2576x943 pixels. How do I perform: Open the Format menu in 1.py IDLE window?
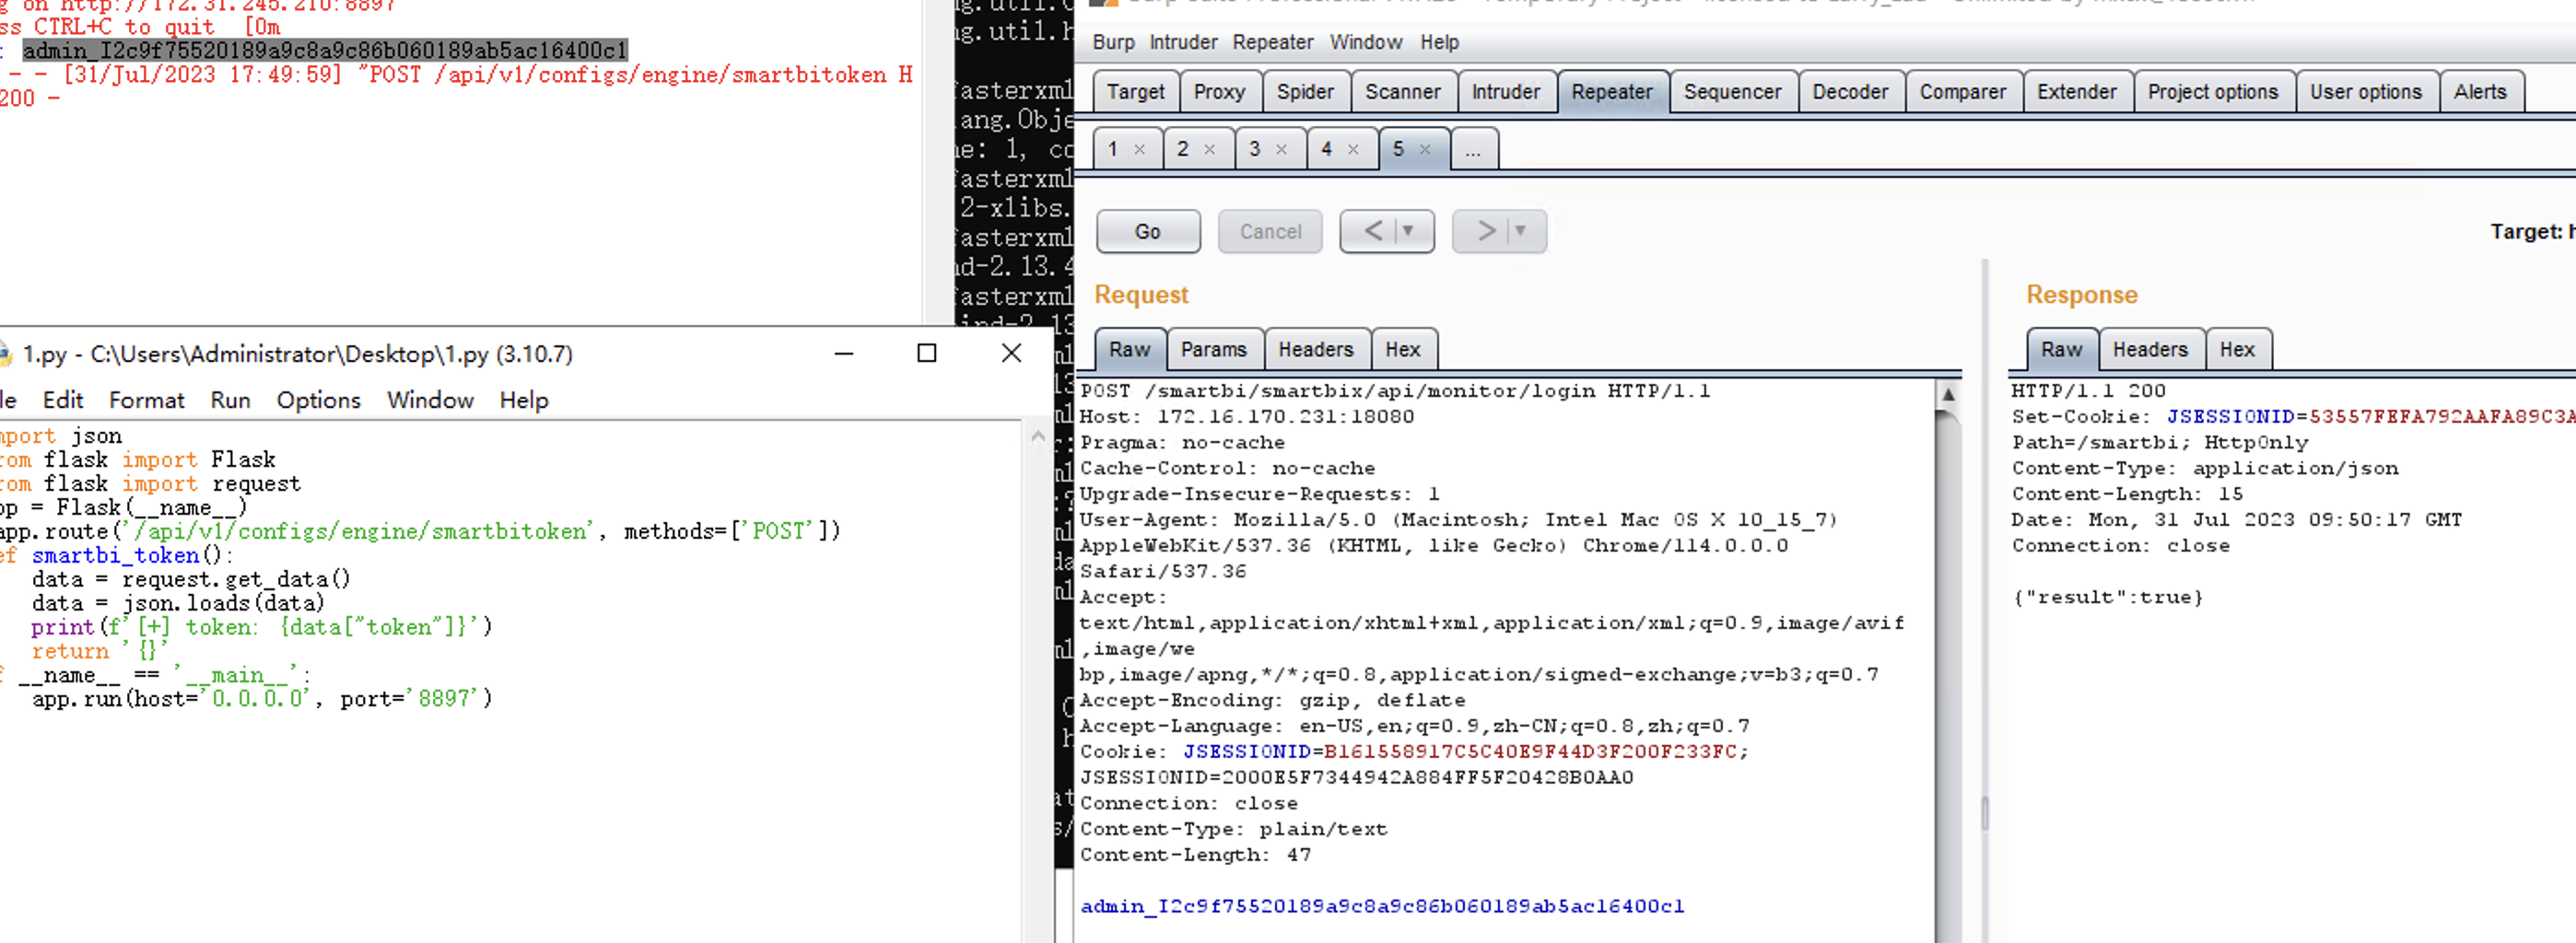point(146,400)
